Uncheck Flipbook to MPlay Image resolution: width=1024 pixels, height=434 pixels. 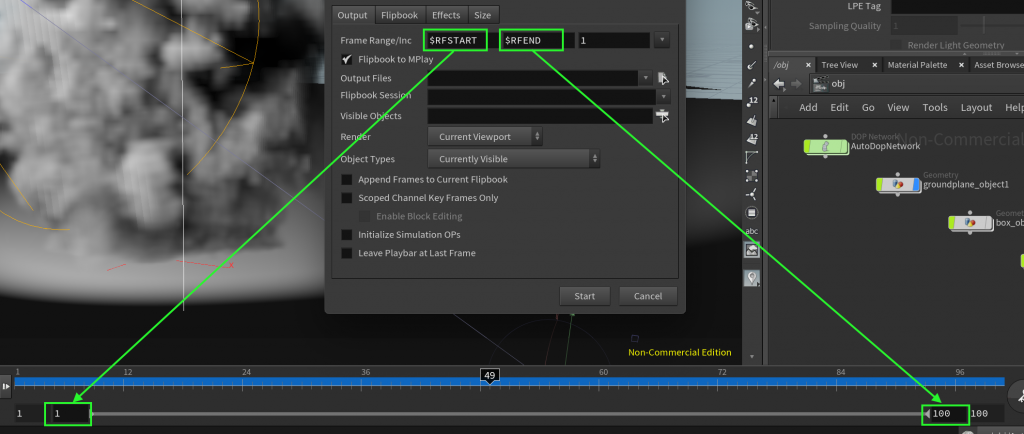pos(347,59)
